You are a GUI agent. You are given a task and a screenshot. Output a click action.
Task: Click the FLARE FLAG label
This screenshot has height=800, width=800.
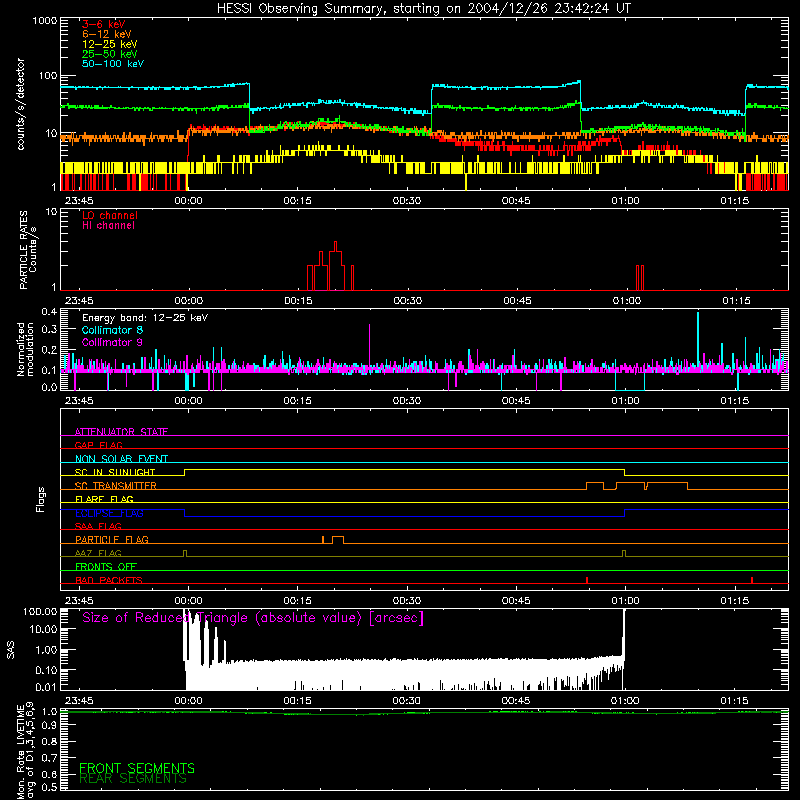pyautogui.click(x=104, y=499)
